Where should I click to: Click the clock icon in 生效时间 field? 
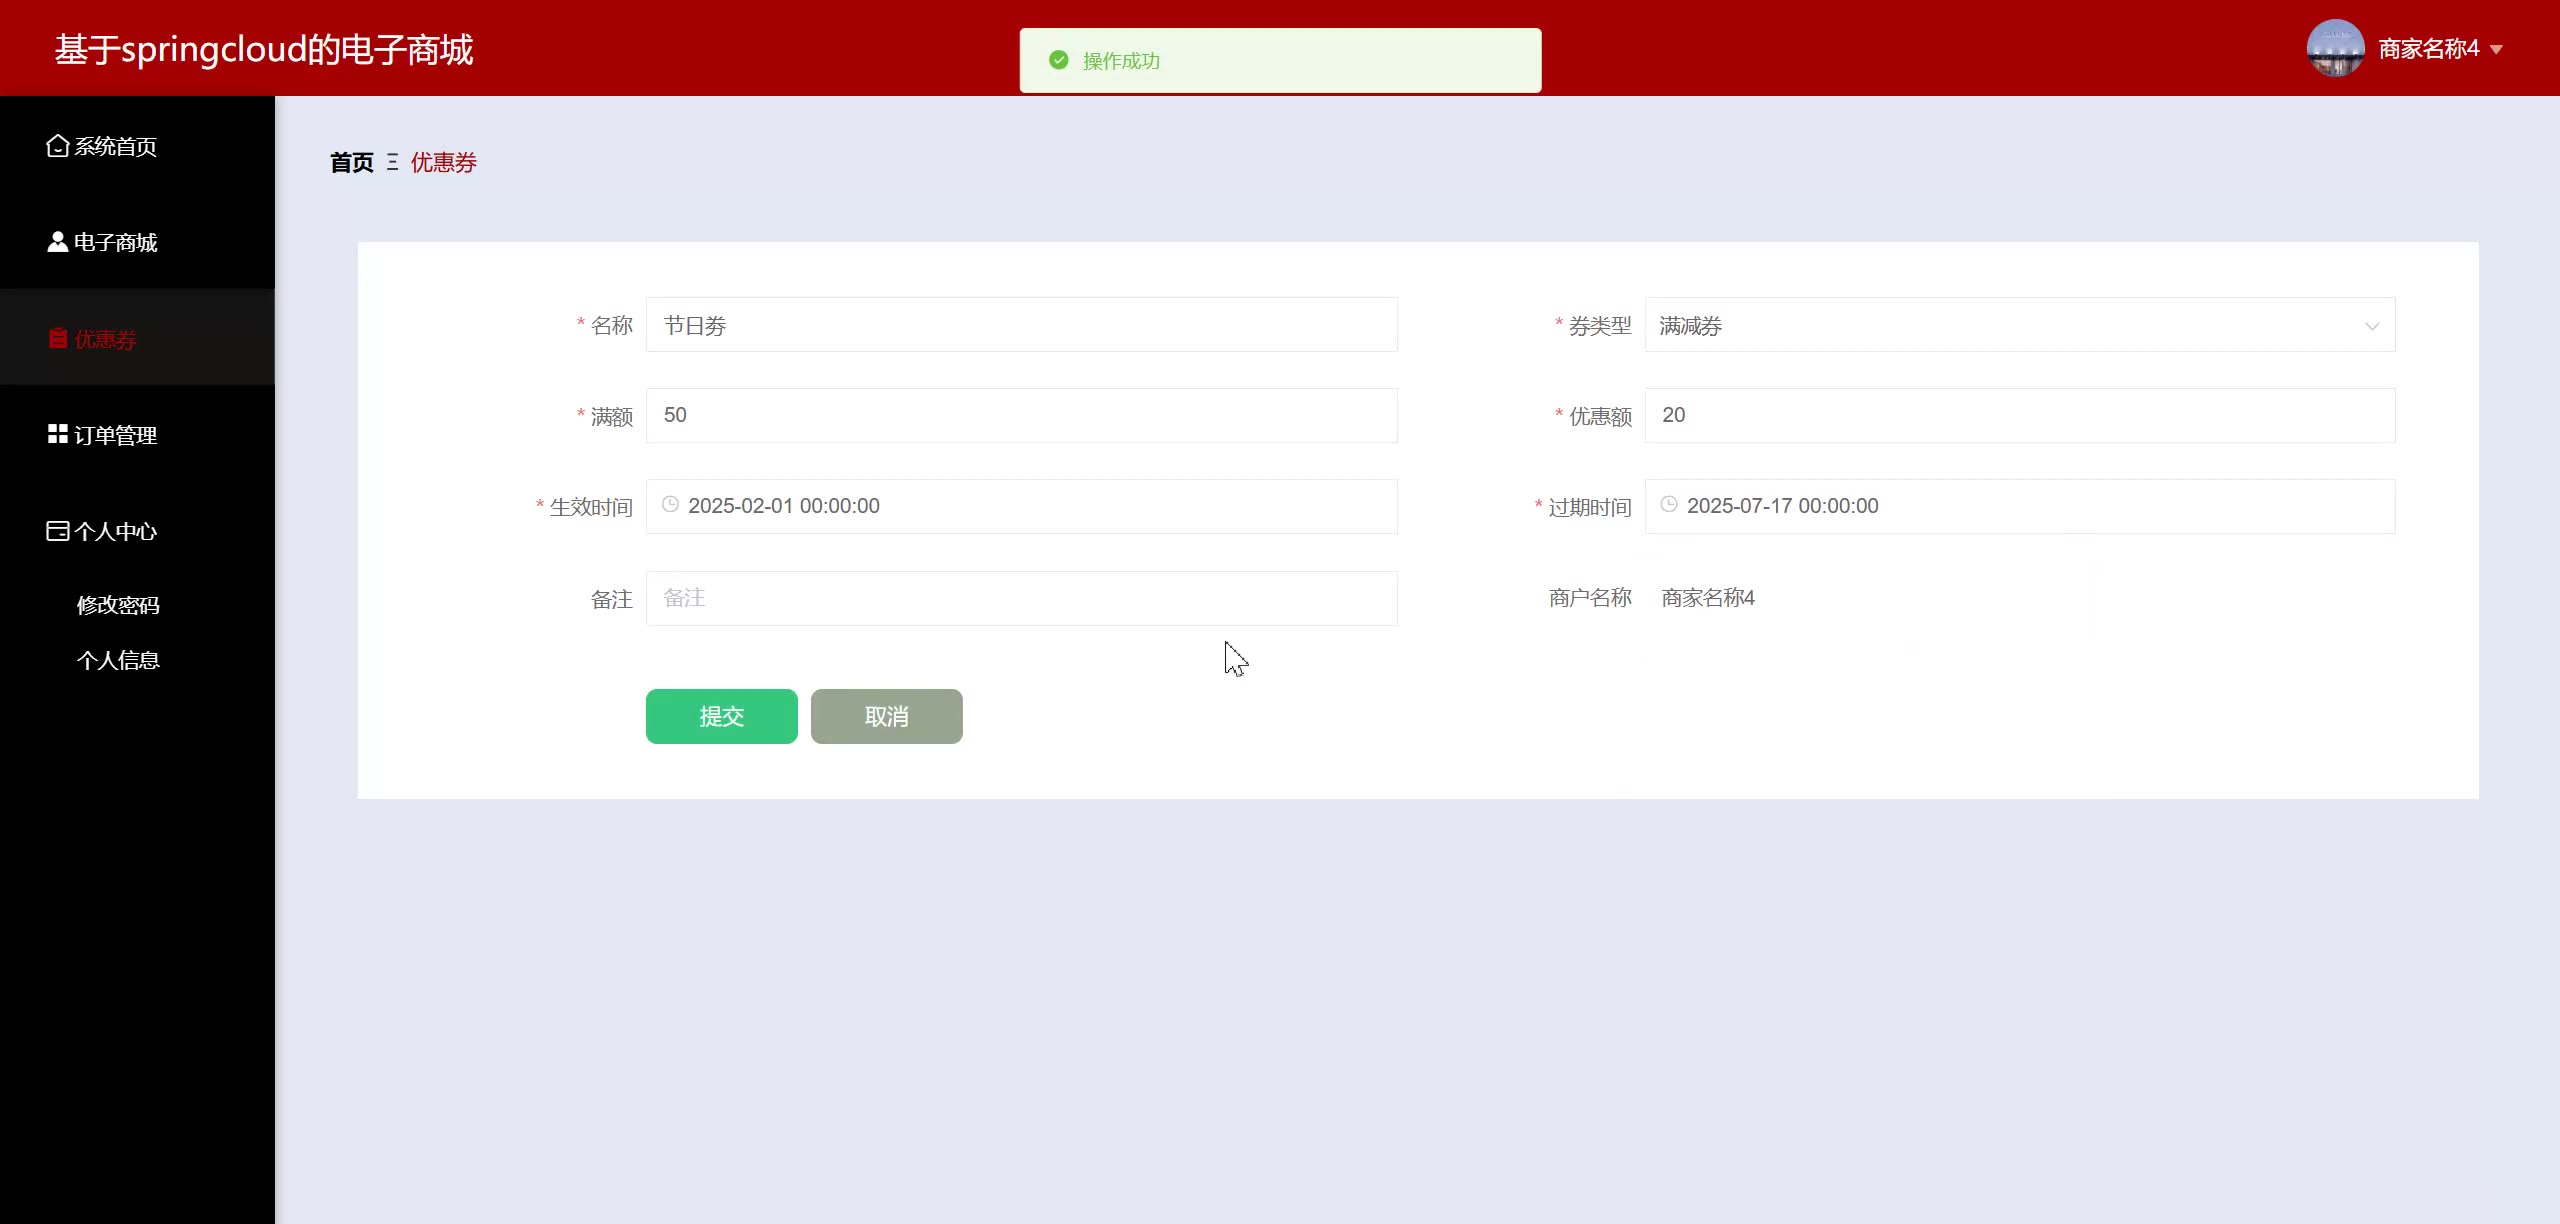point(670,505)
